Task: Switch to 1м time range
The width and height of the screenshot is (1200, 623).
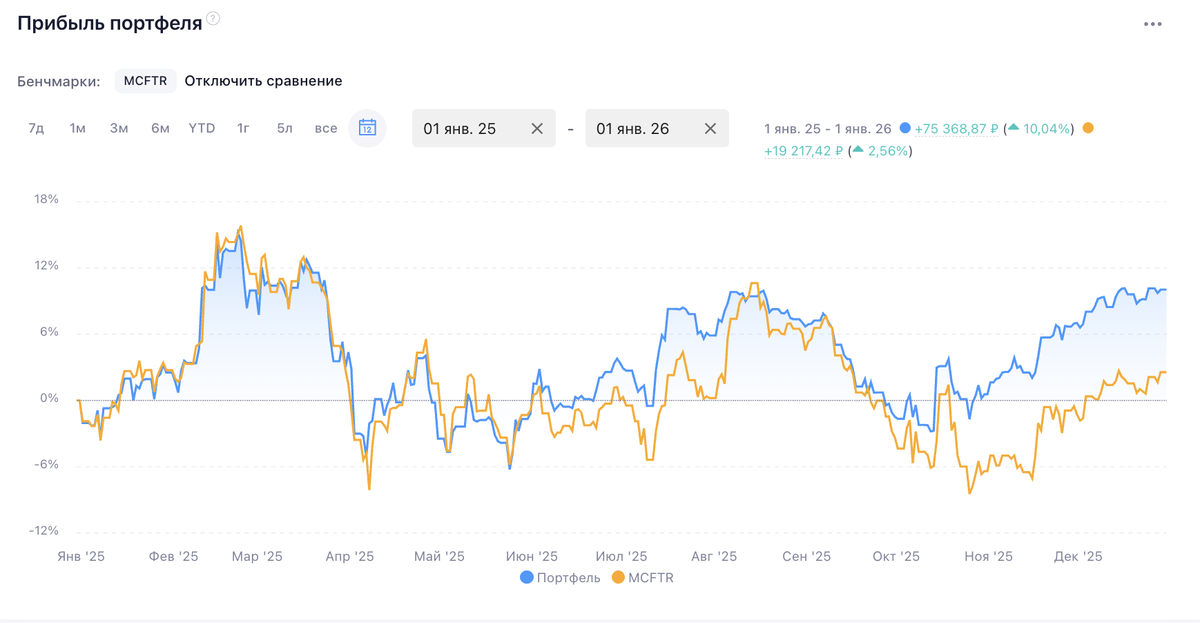Action: 77,128
